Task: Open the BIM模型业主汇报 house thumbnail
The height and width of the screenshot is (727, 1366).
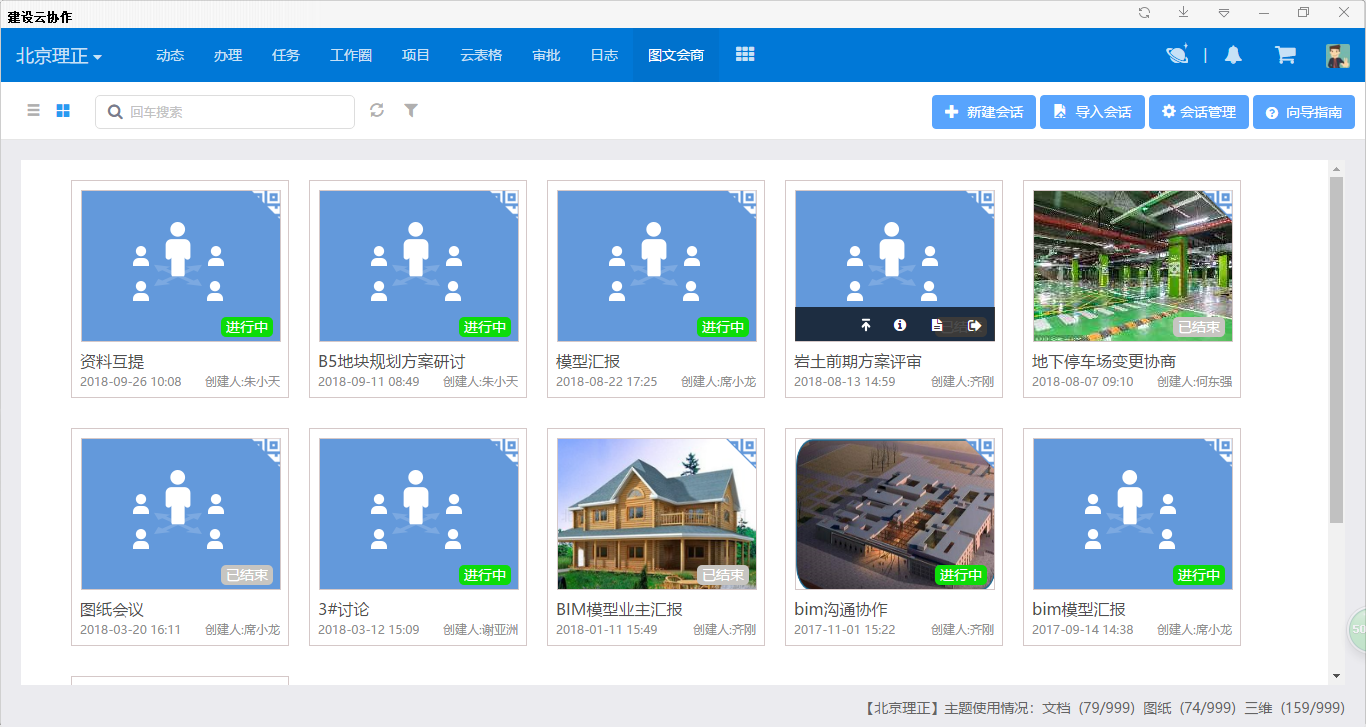Action: click(656, 514)
